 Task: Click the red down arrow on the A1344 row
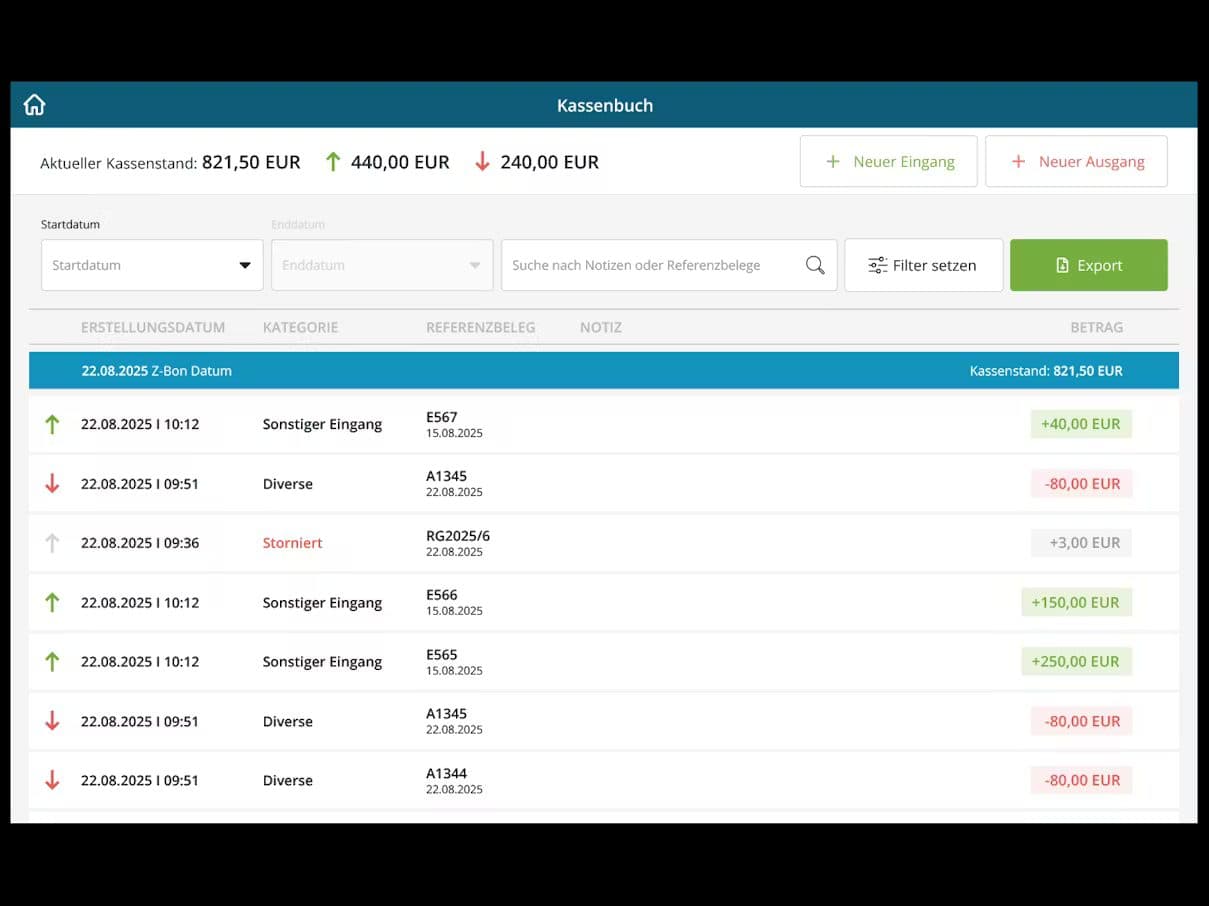pyautogui.click(x=52, y=780)
